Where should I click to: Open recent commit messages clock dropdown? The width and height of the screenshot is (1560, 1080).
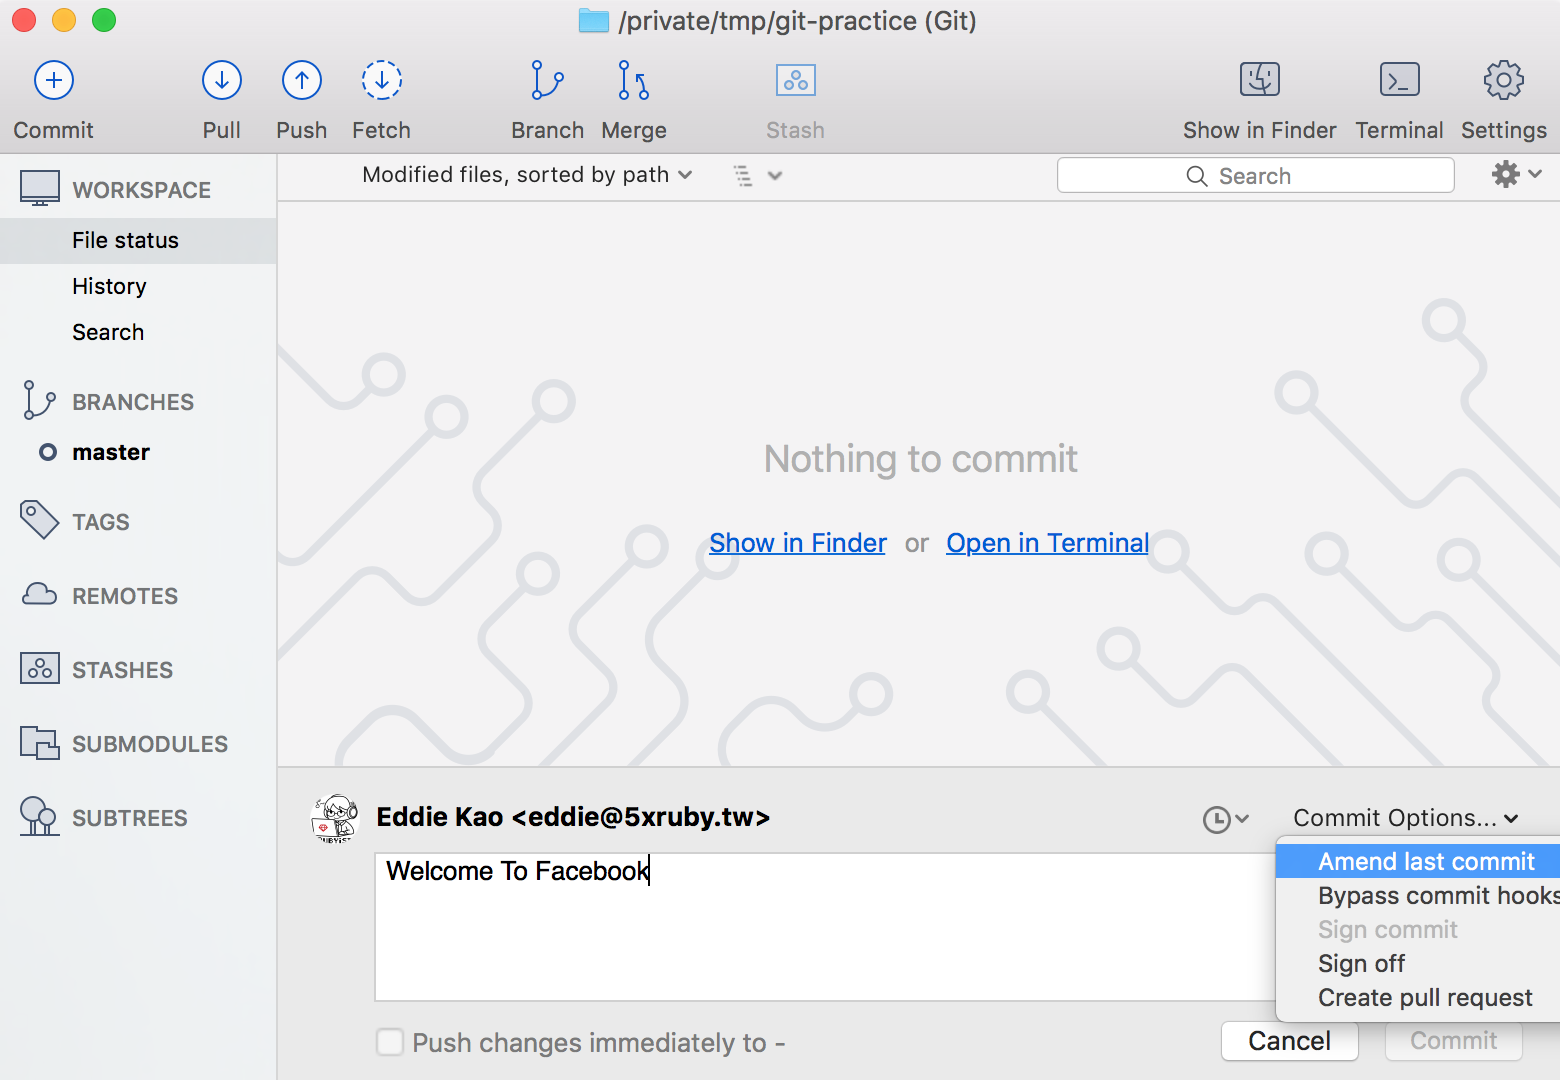point(1225,820)
